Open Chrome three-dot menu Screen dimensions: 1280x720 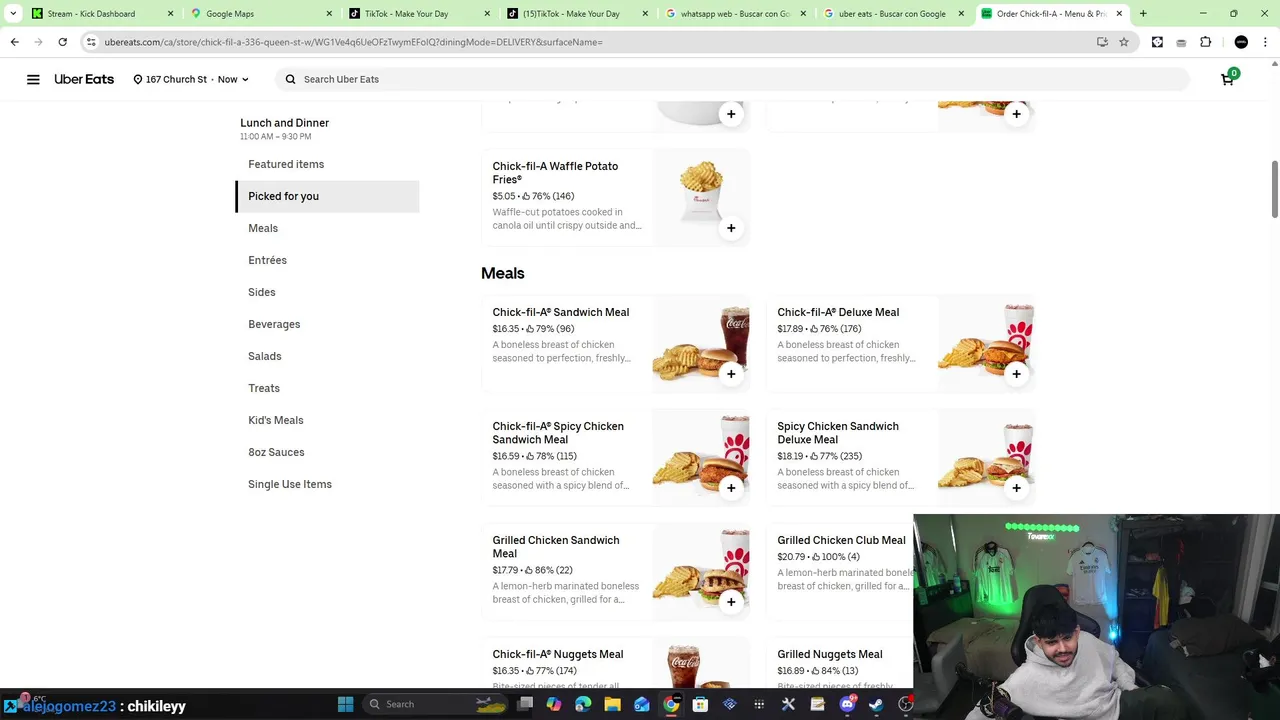click(x=1266, y=42)
